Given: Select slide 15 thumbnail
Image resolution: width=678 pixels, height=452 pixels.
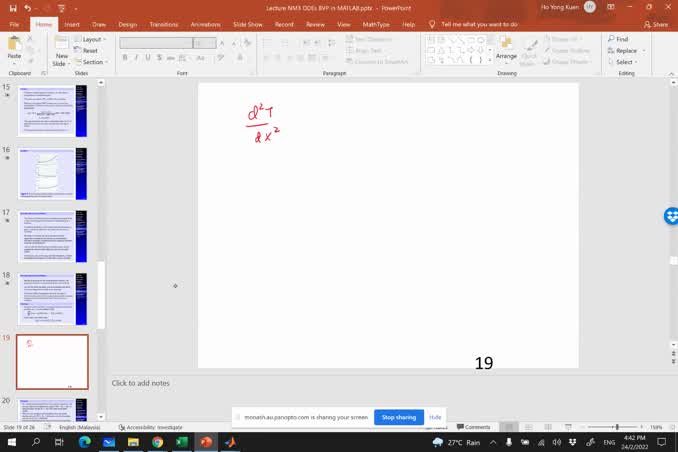Looking at the screenshot, I should click(x=52, y=111).
